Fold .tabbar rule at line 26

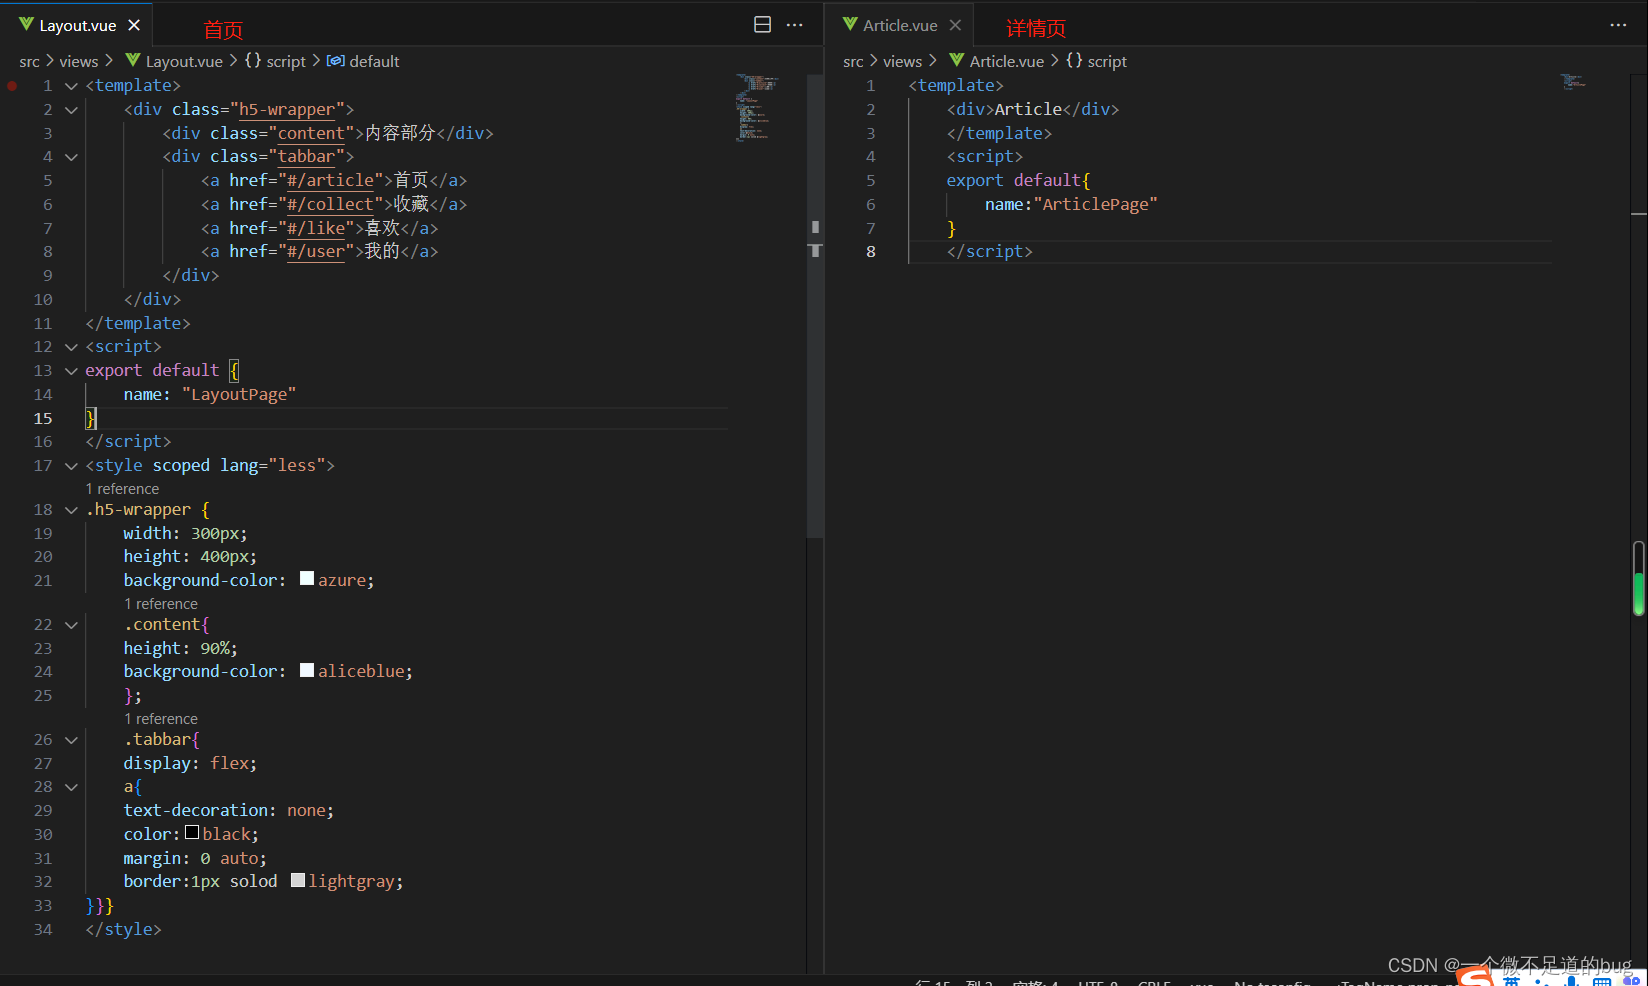(x=71, y=740)
